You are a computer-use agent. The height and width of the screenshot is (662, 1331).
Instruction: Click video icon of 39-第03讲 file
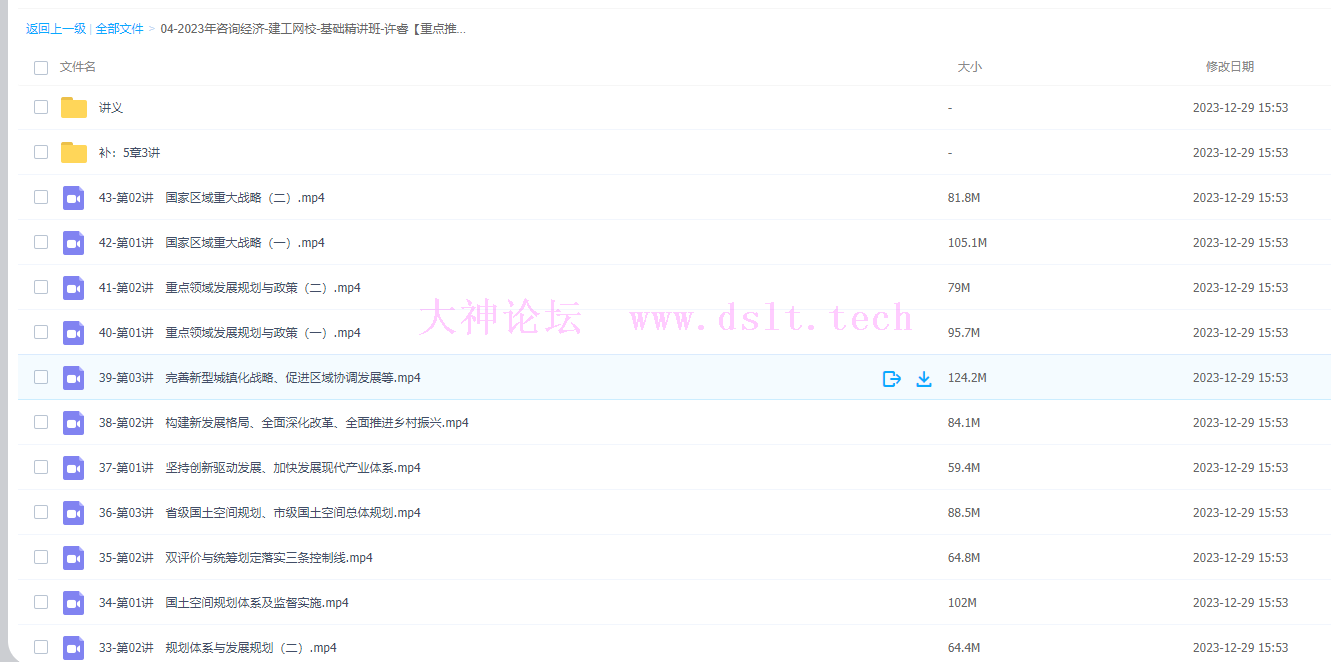[x=74, y=377]
